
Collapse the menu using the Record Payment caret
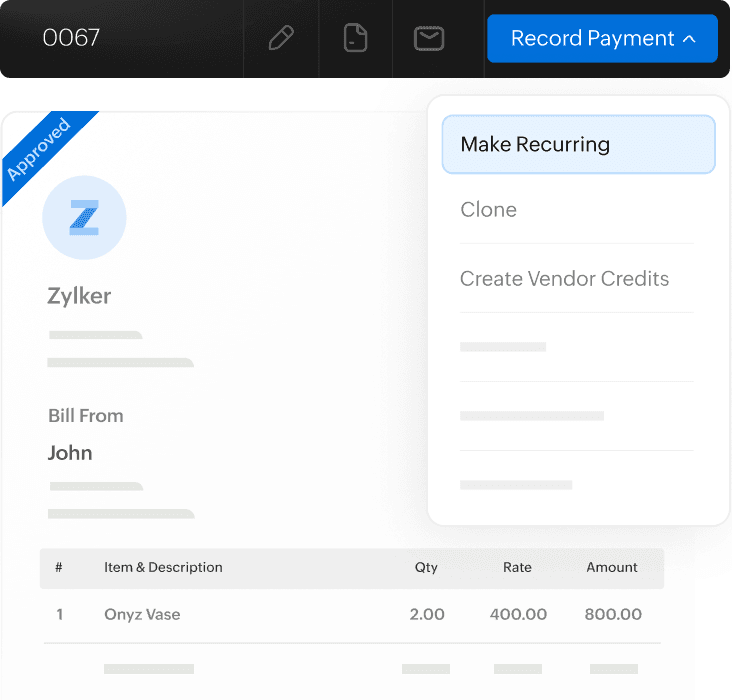[x=689, y=39]
